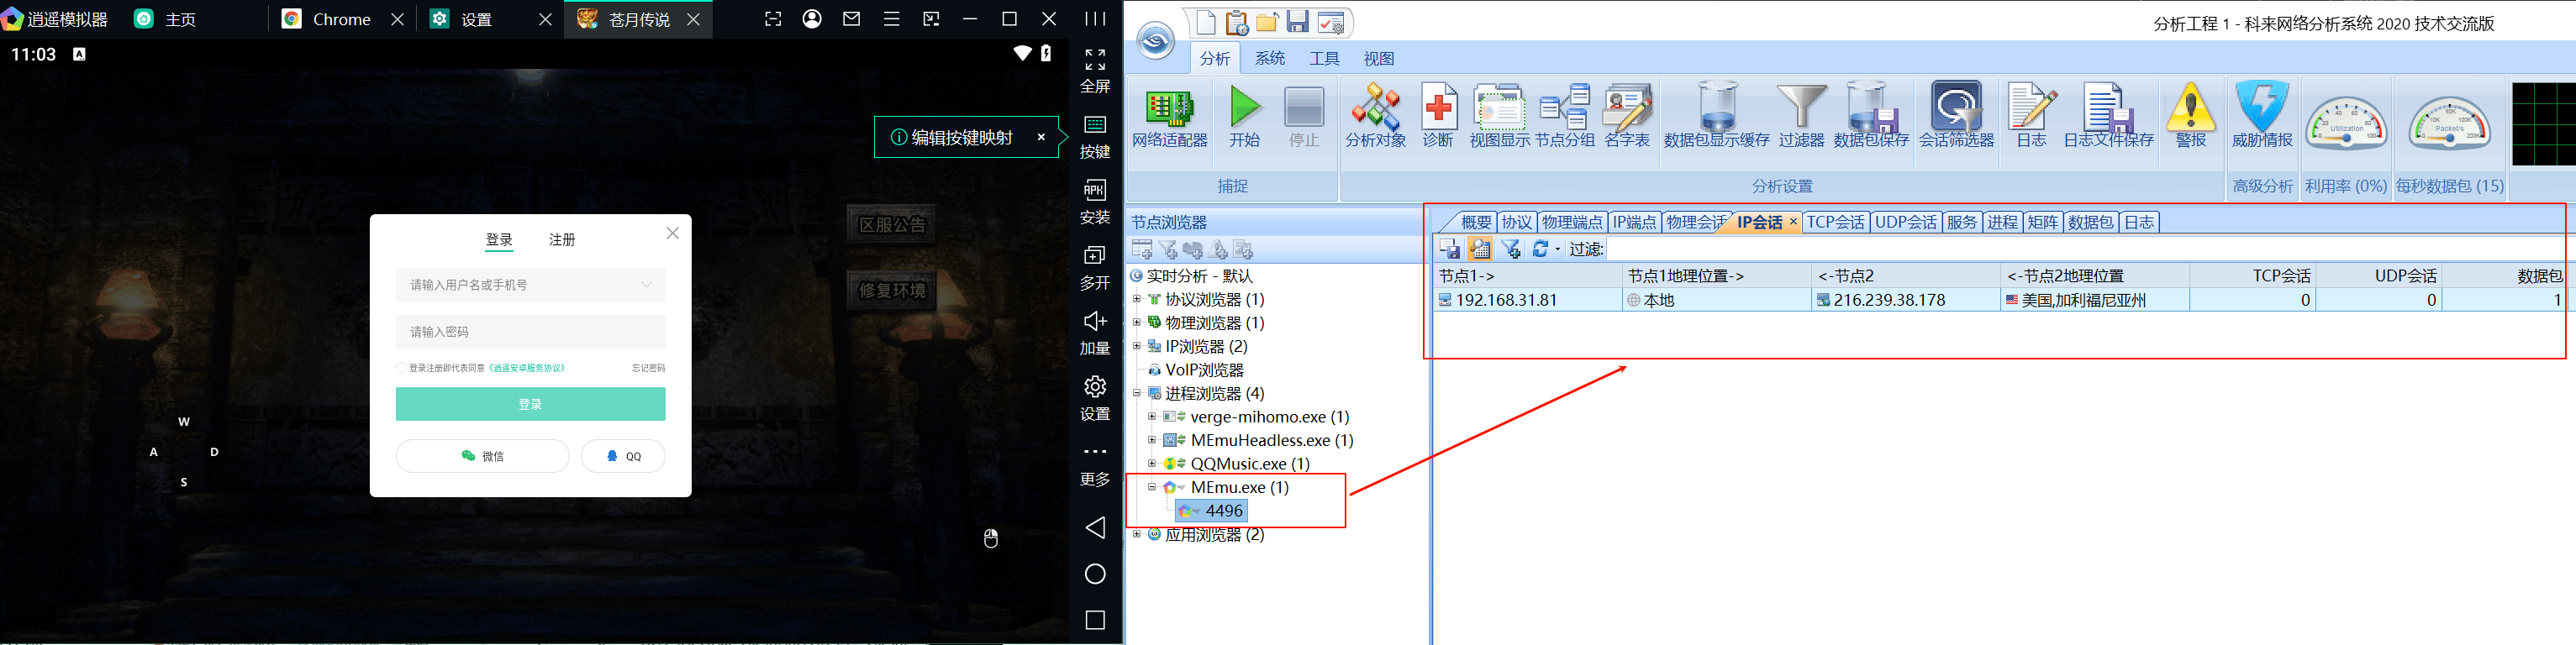Log in with the 微信 button
2576x645 pixels.
[x=483, y=456]
